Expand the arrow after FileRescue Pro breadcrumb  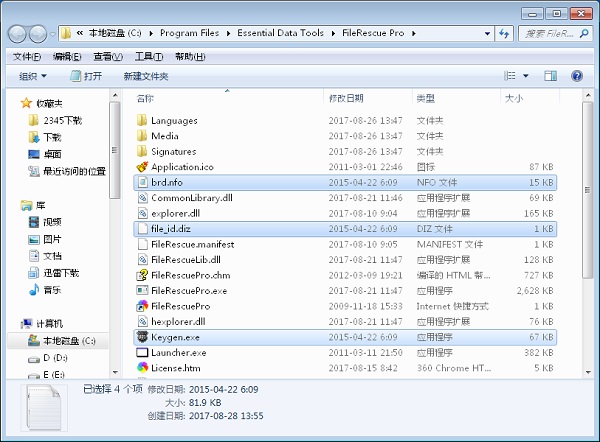click(x=414, y=34)
